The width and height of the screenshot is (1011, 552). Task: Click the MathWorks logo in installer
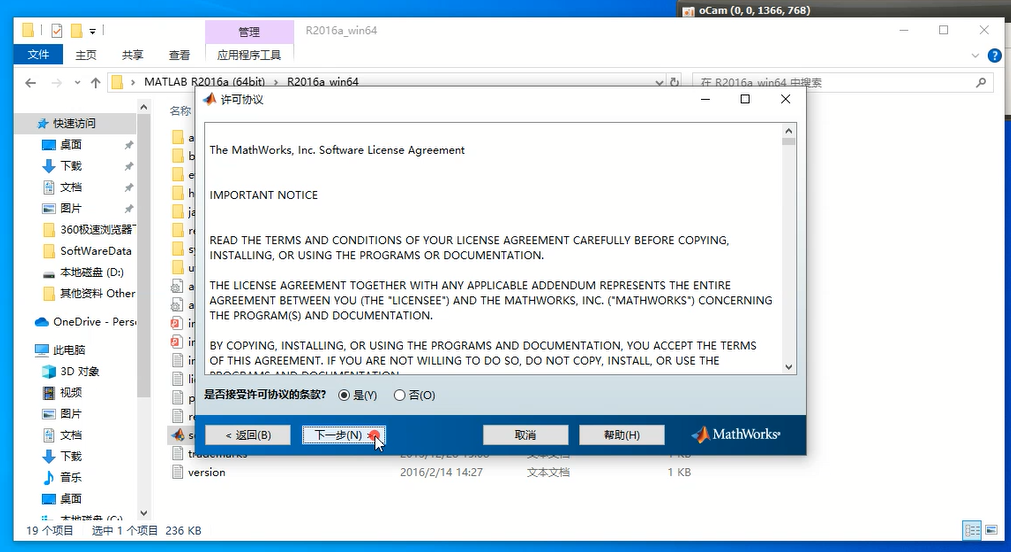[x=736, y=435]
